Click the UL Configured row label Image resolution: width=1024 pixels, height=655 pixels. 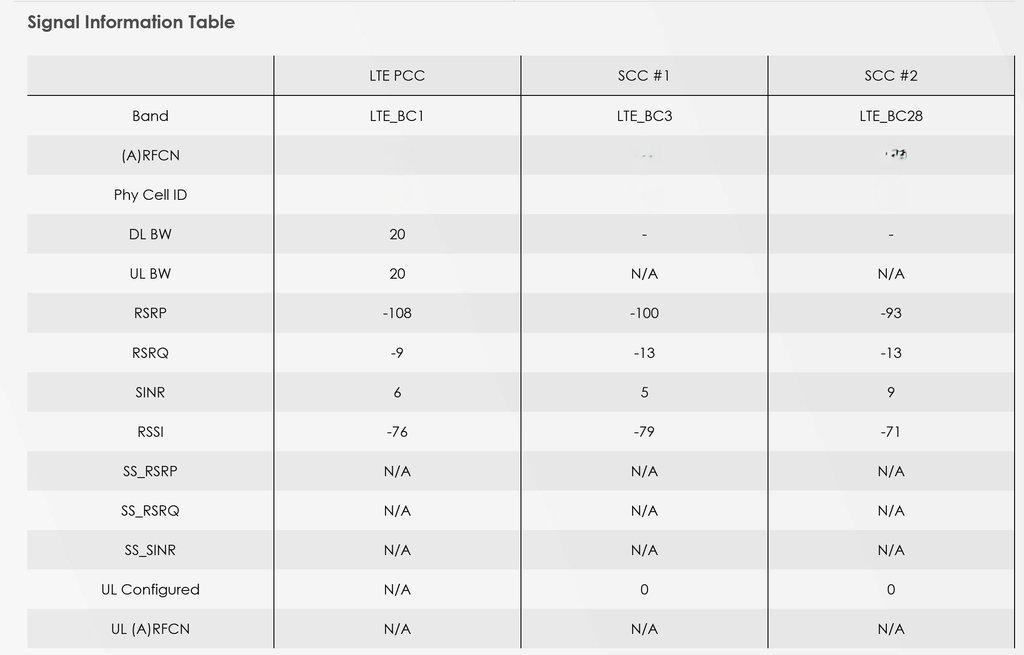click(150, 590)
